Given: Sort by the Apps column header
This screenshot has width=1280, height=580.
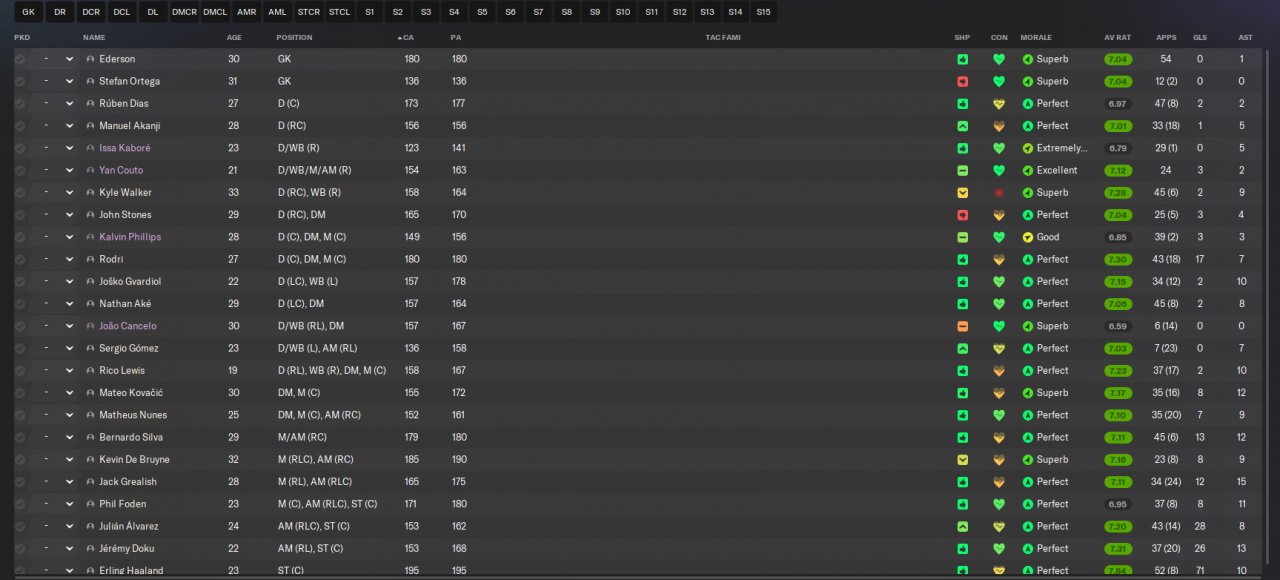Looking at the screenshot, I should (1166, 37).
